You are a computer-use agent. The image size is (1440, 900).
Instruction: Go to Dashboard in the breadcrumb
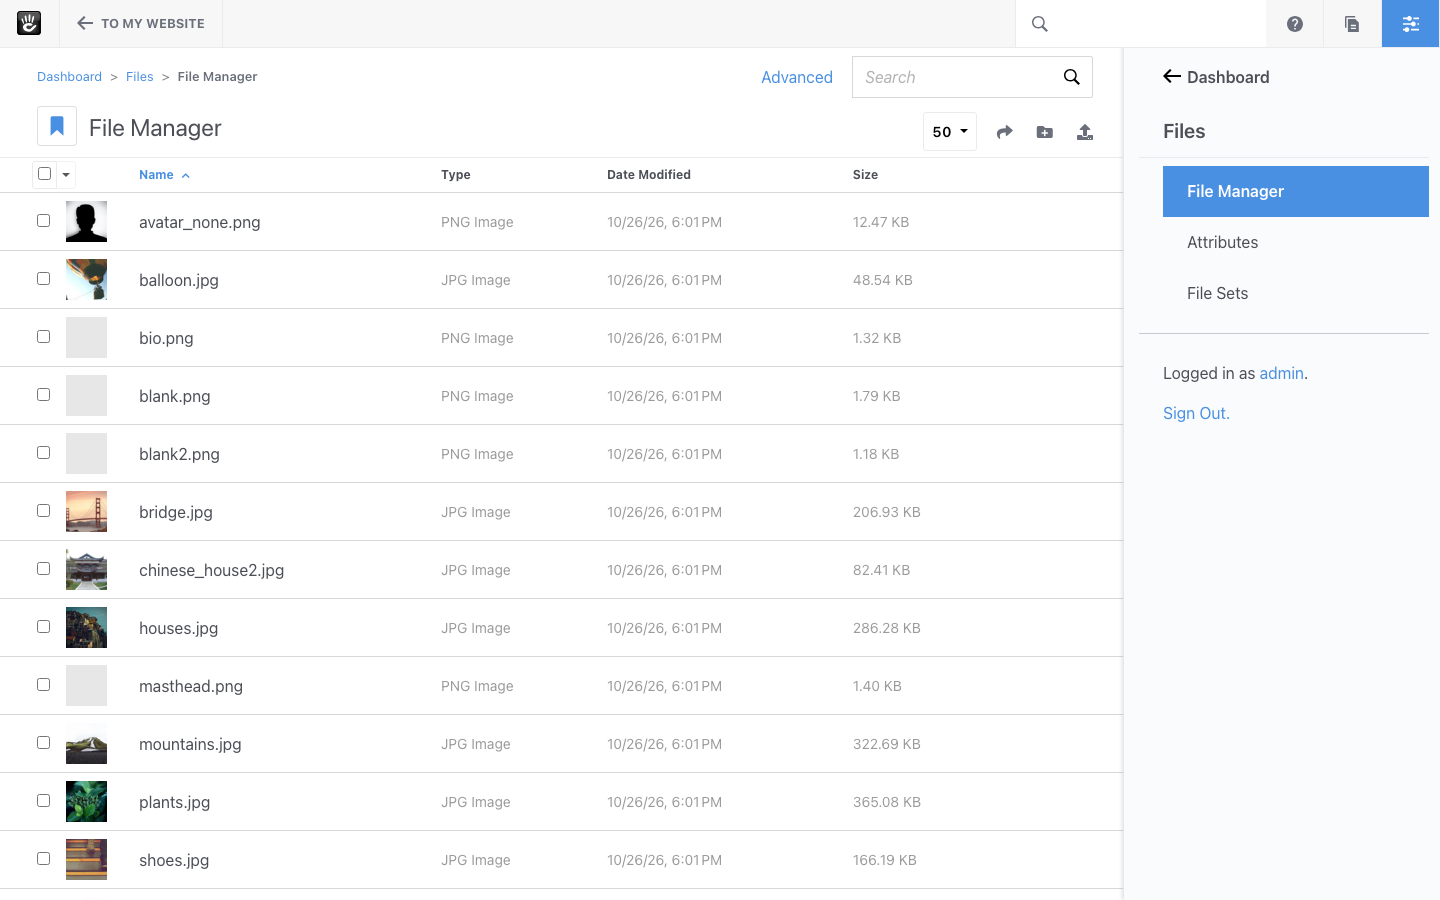coord(69,77)
